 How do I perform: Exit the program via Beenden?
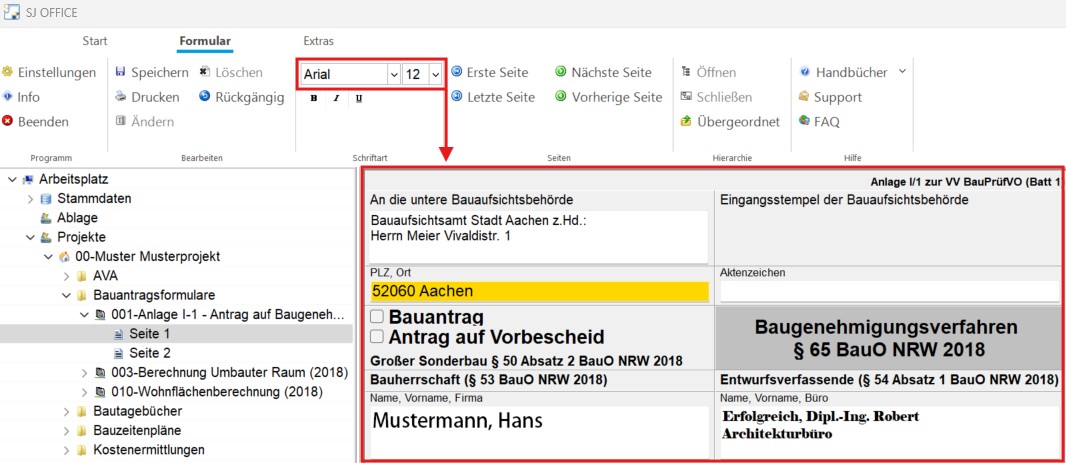click(8, 121)
